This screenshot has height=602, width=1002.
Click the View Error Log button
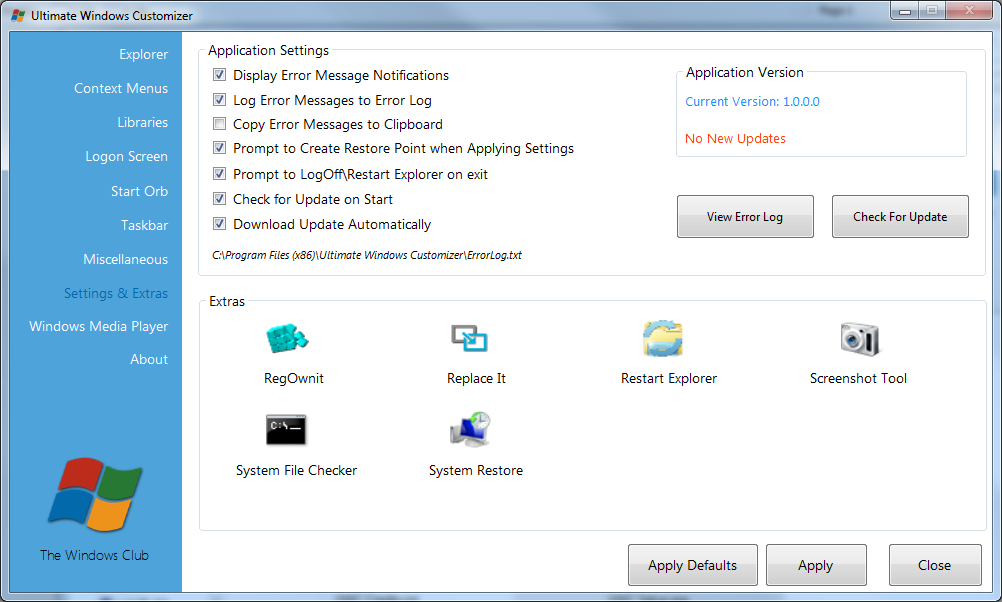click(x=745, y=217)
